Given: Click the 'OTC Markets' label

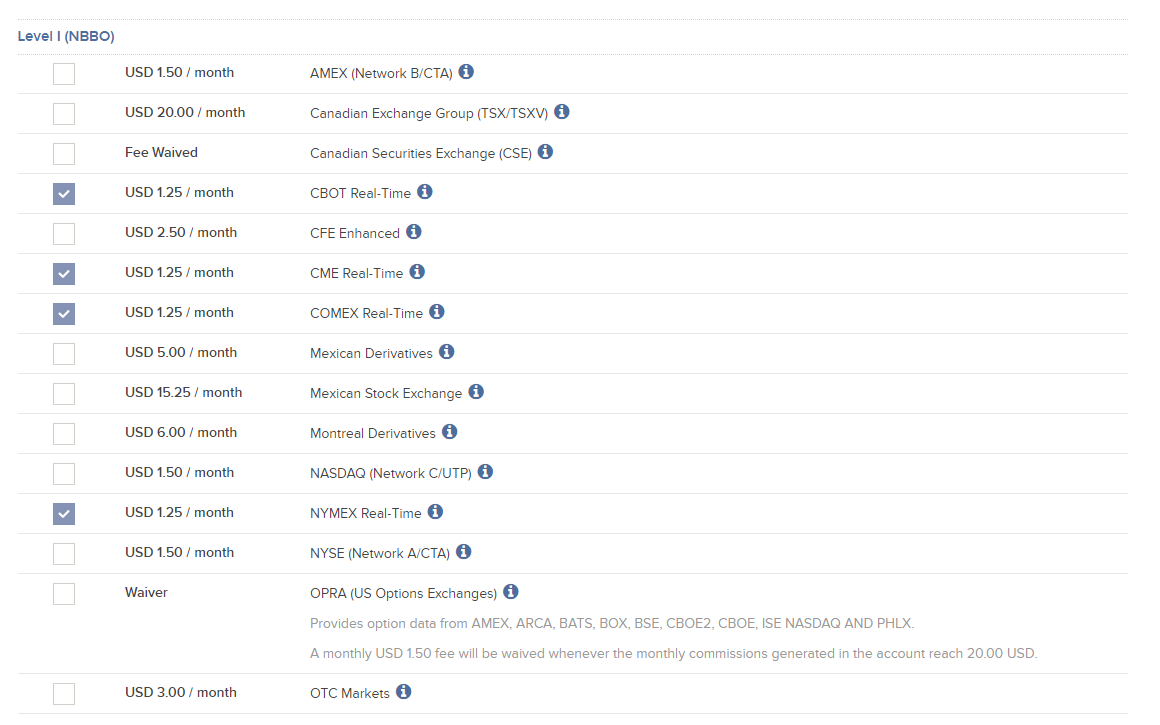Looking at the screenshot, I should [350, 693].
